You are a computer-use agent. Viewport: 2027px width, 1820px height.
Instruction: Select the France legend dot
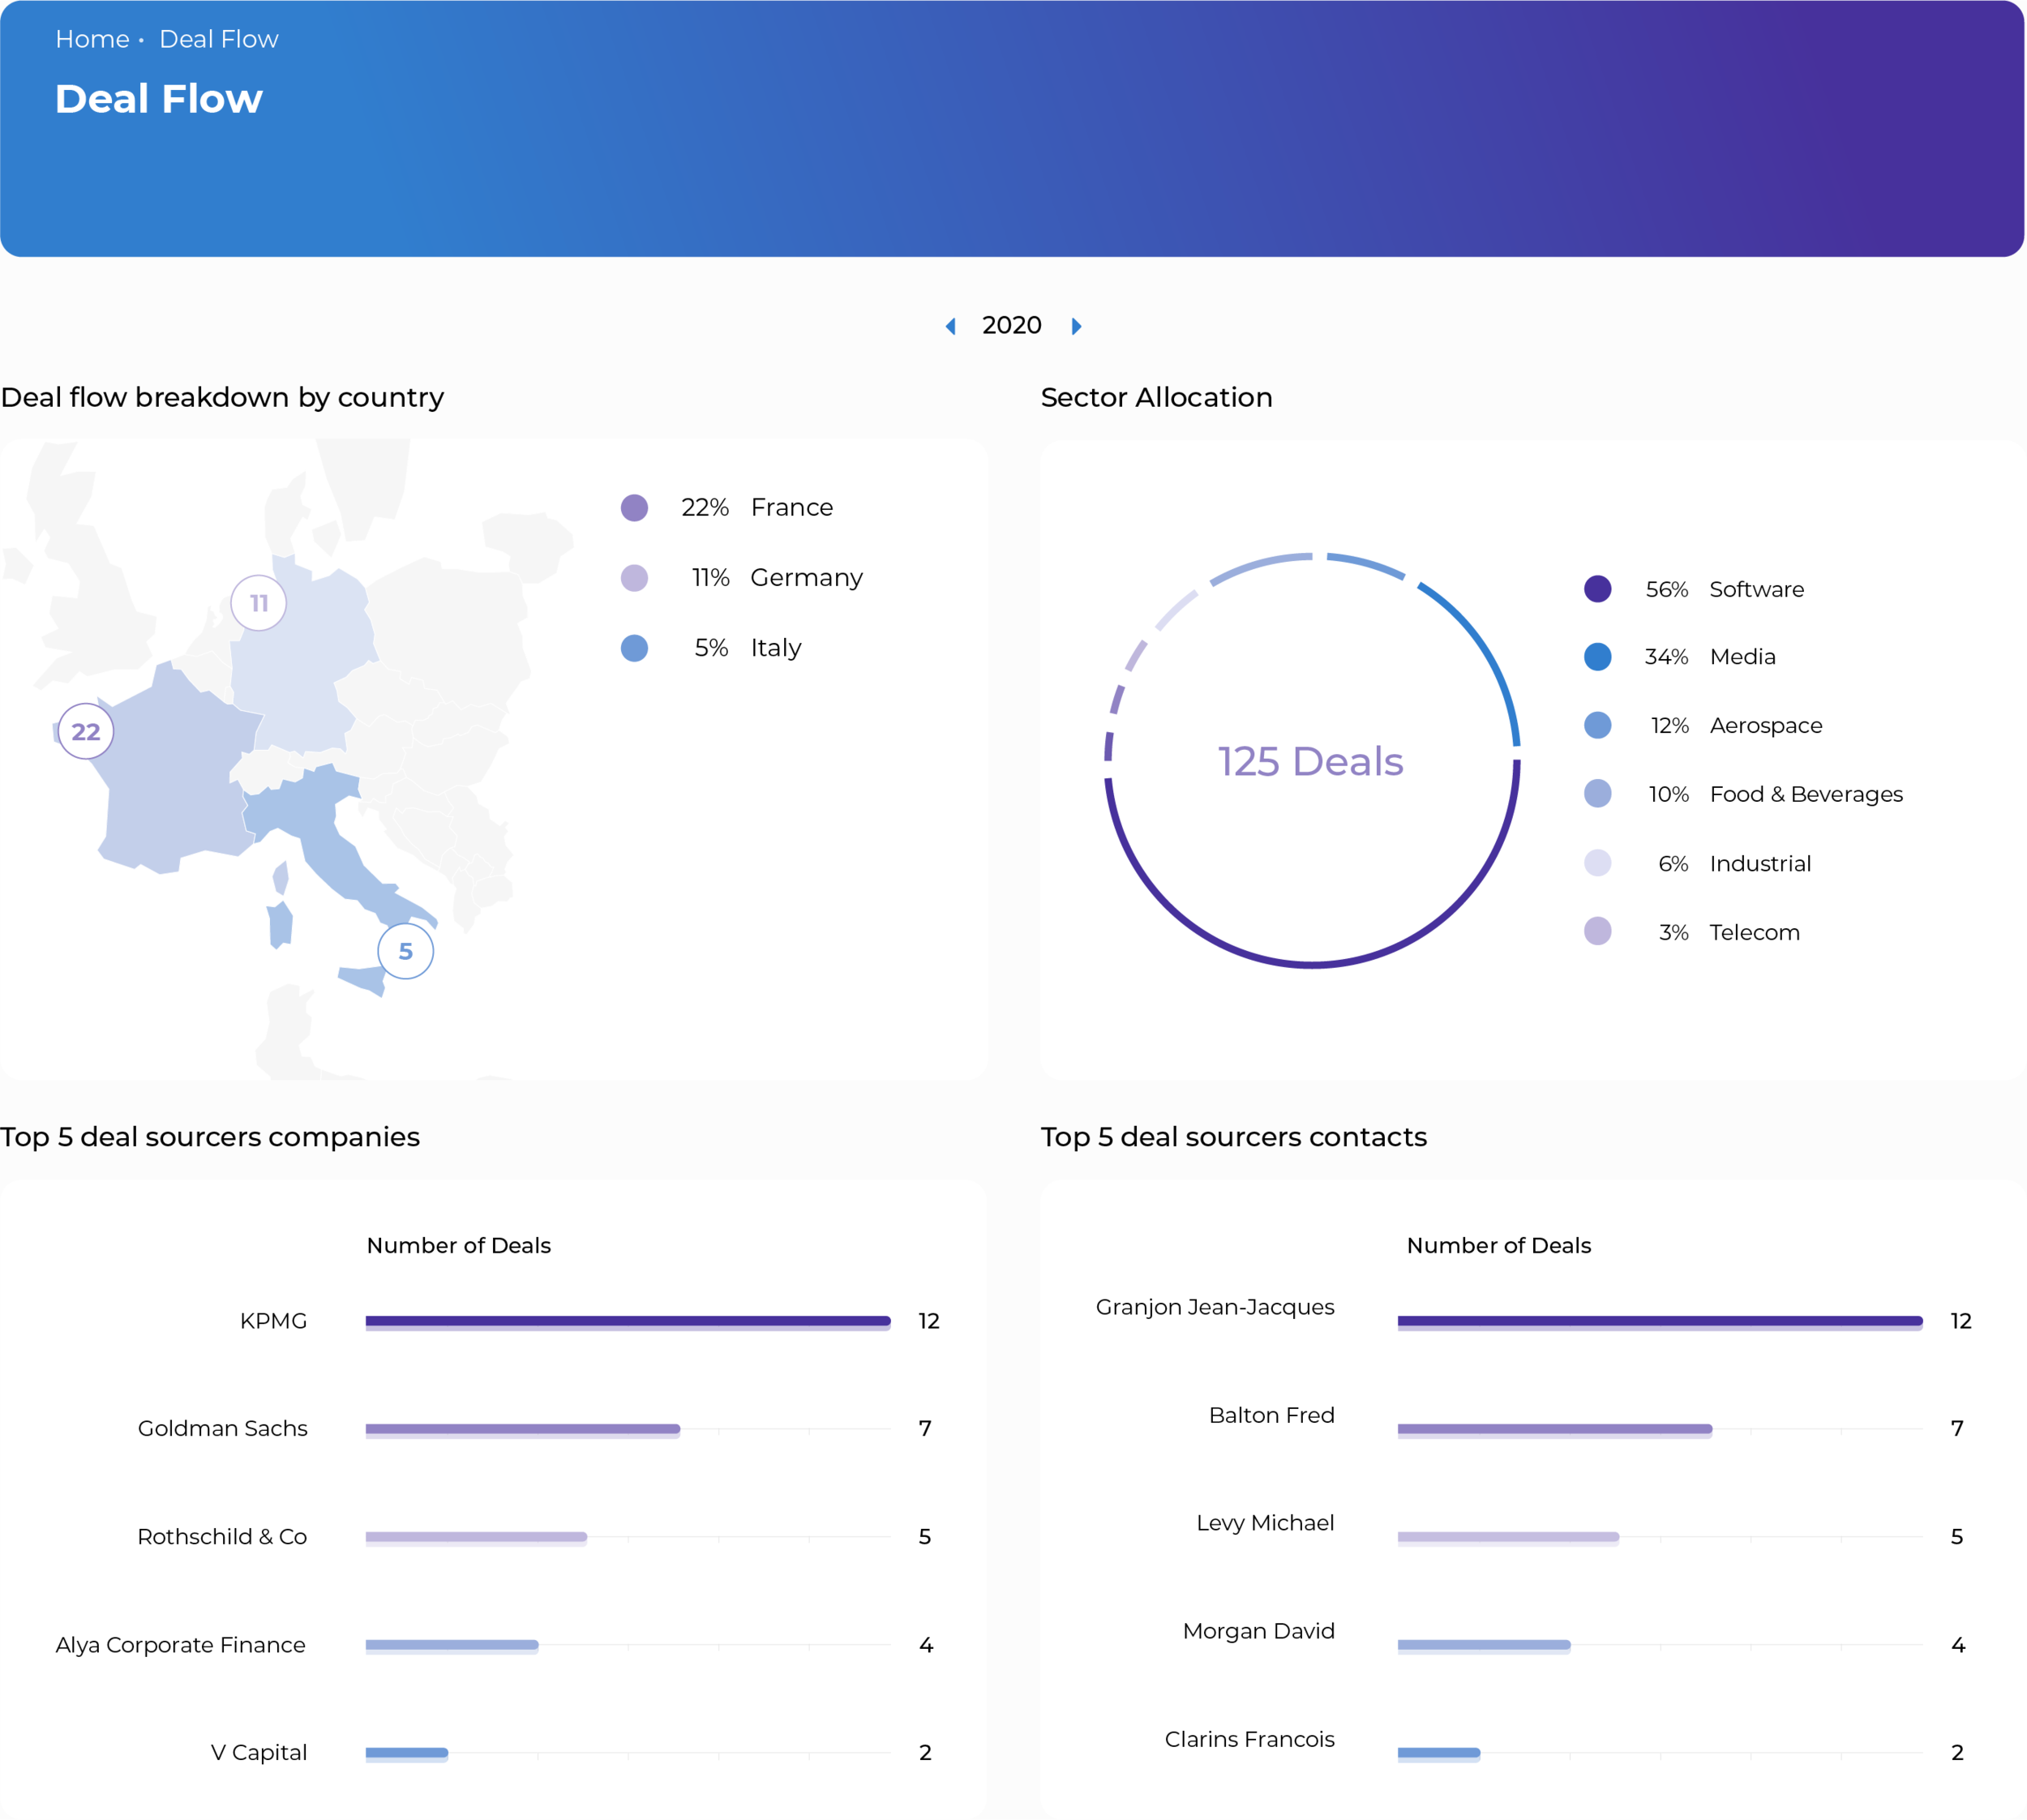pos(634,507)
